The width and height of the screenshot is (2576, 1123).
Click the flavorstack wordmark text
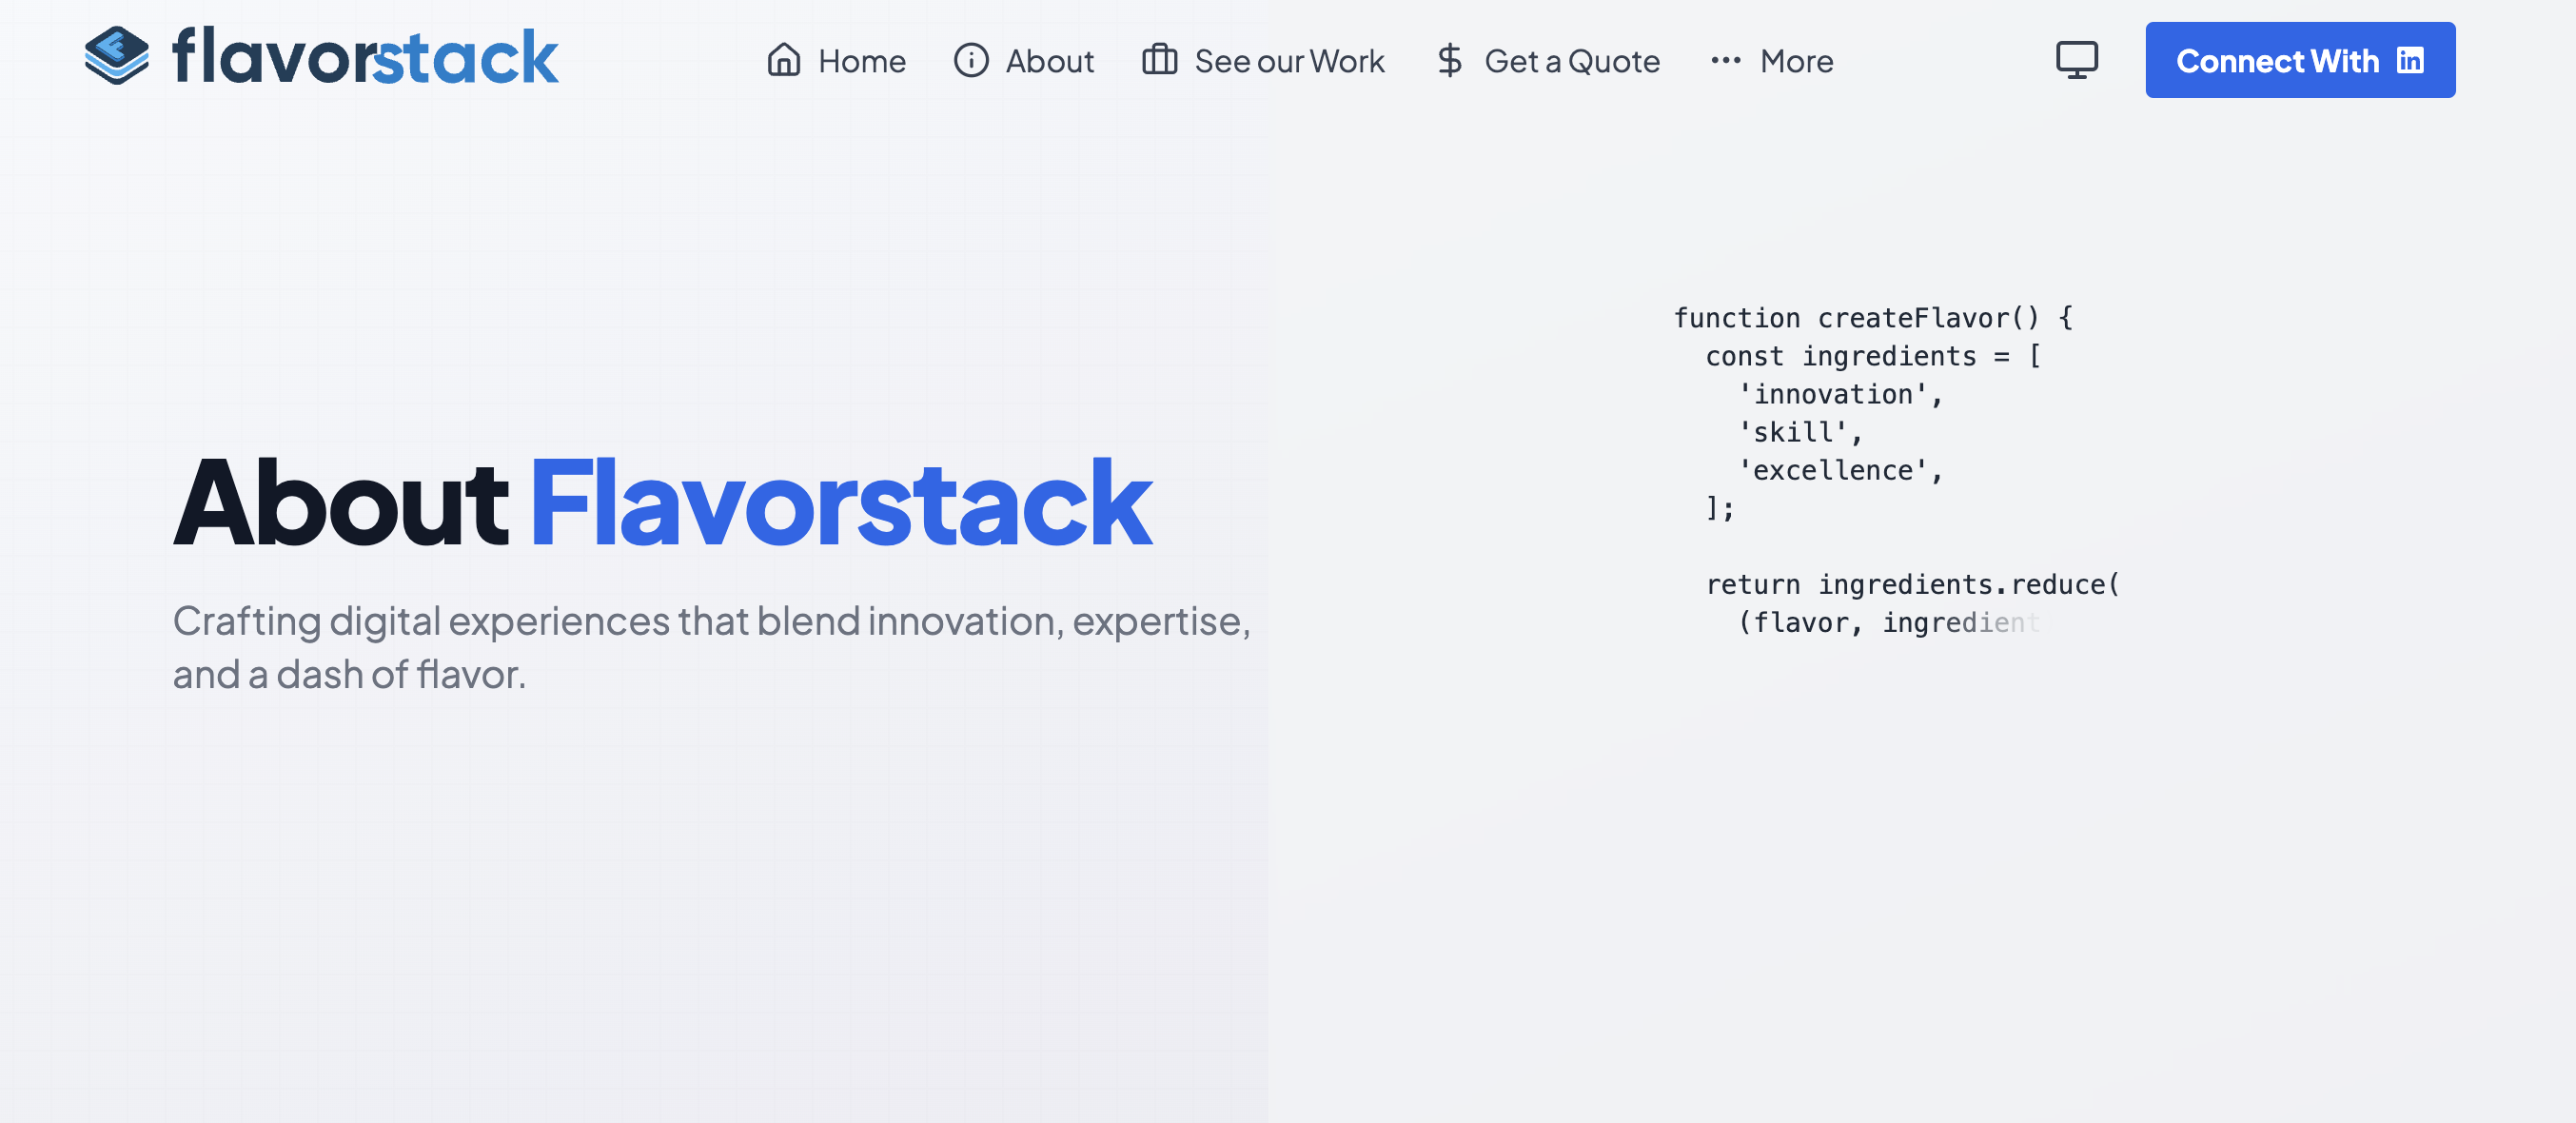[x=365, y=57]
